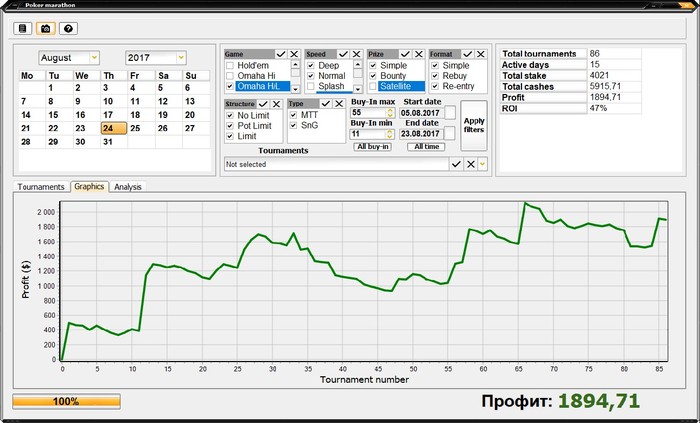Check all in the Speed filter

click(x=343, y=54)
